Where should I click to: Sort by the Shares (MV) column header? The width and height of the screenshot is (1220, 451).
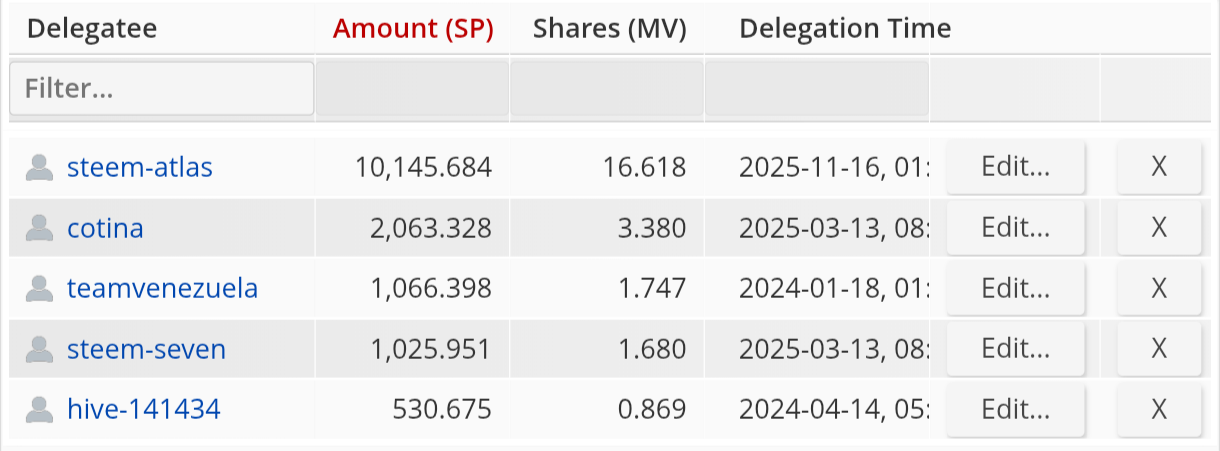pos(609,29)
